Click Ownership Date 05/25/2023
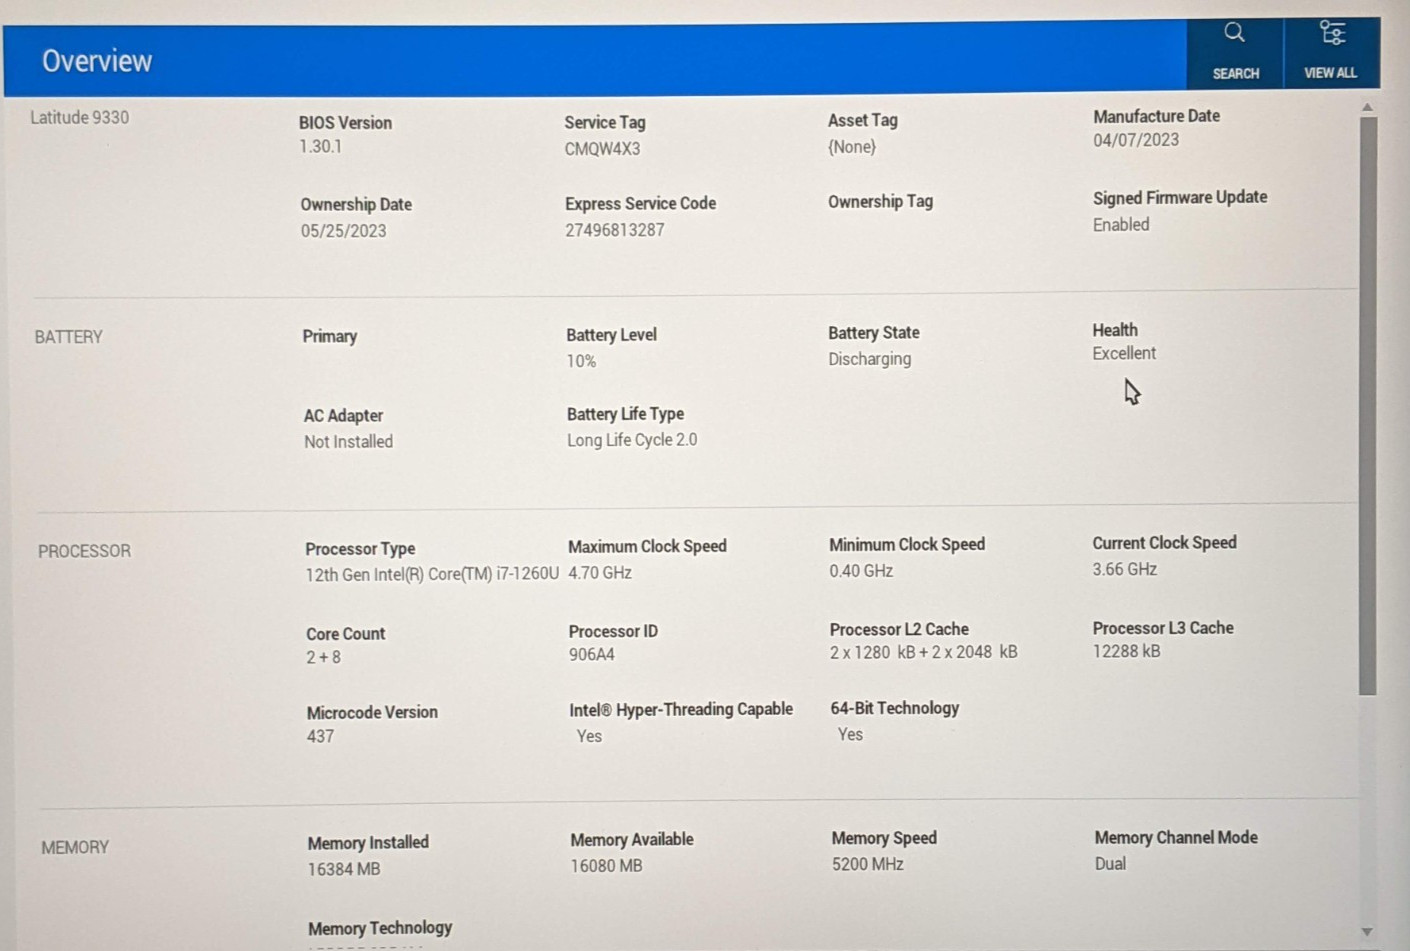 click(343, 231)
